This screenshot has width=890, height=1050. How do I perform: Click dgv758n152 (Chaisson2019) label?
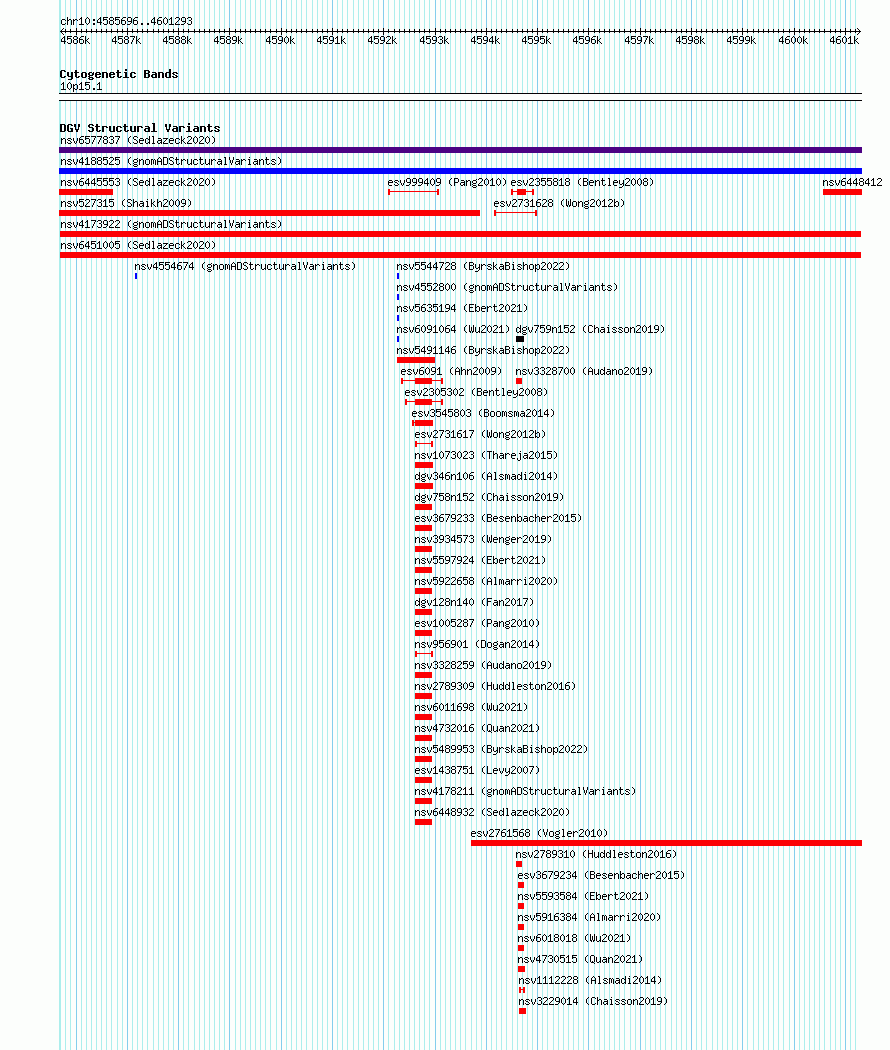[489, 498]
